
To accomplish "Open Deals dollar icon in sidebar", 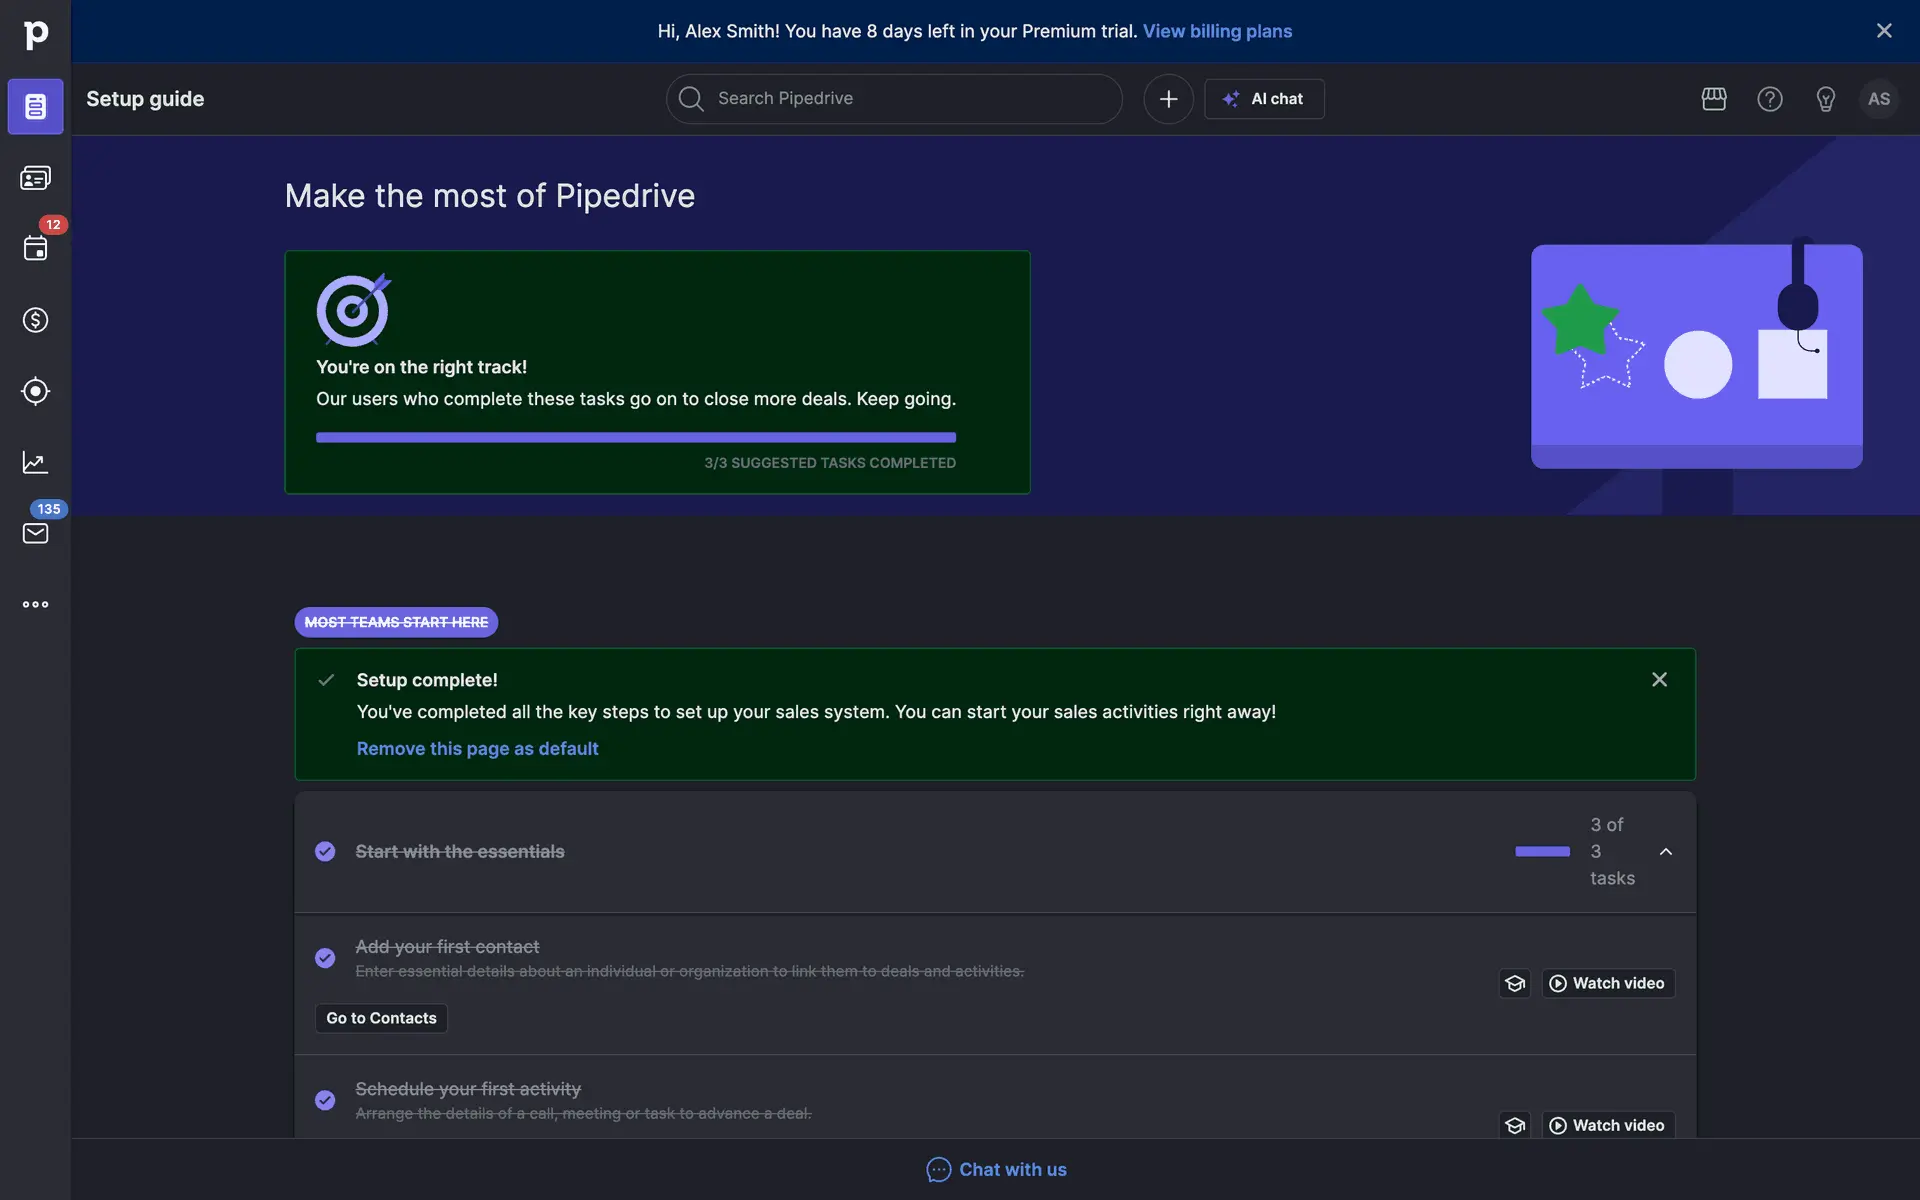I will click(35, 320).
